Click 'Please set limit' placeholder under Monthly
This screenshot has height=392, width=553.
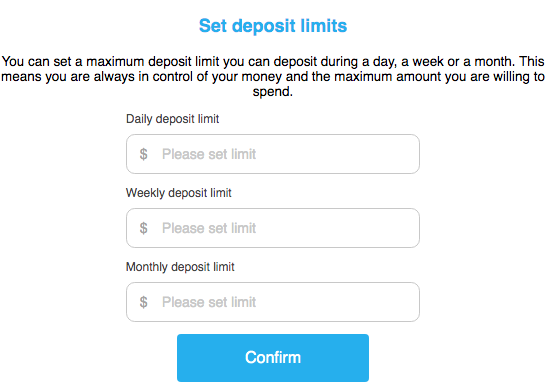pos(209,302)
